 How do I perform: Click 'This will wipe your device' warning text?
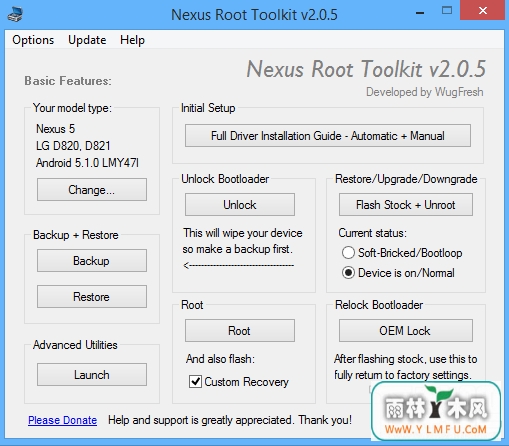click(x=243, y=233)
